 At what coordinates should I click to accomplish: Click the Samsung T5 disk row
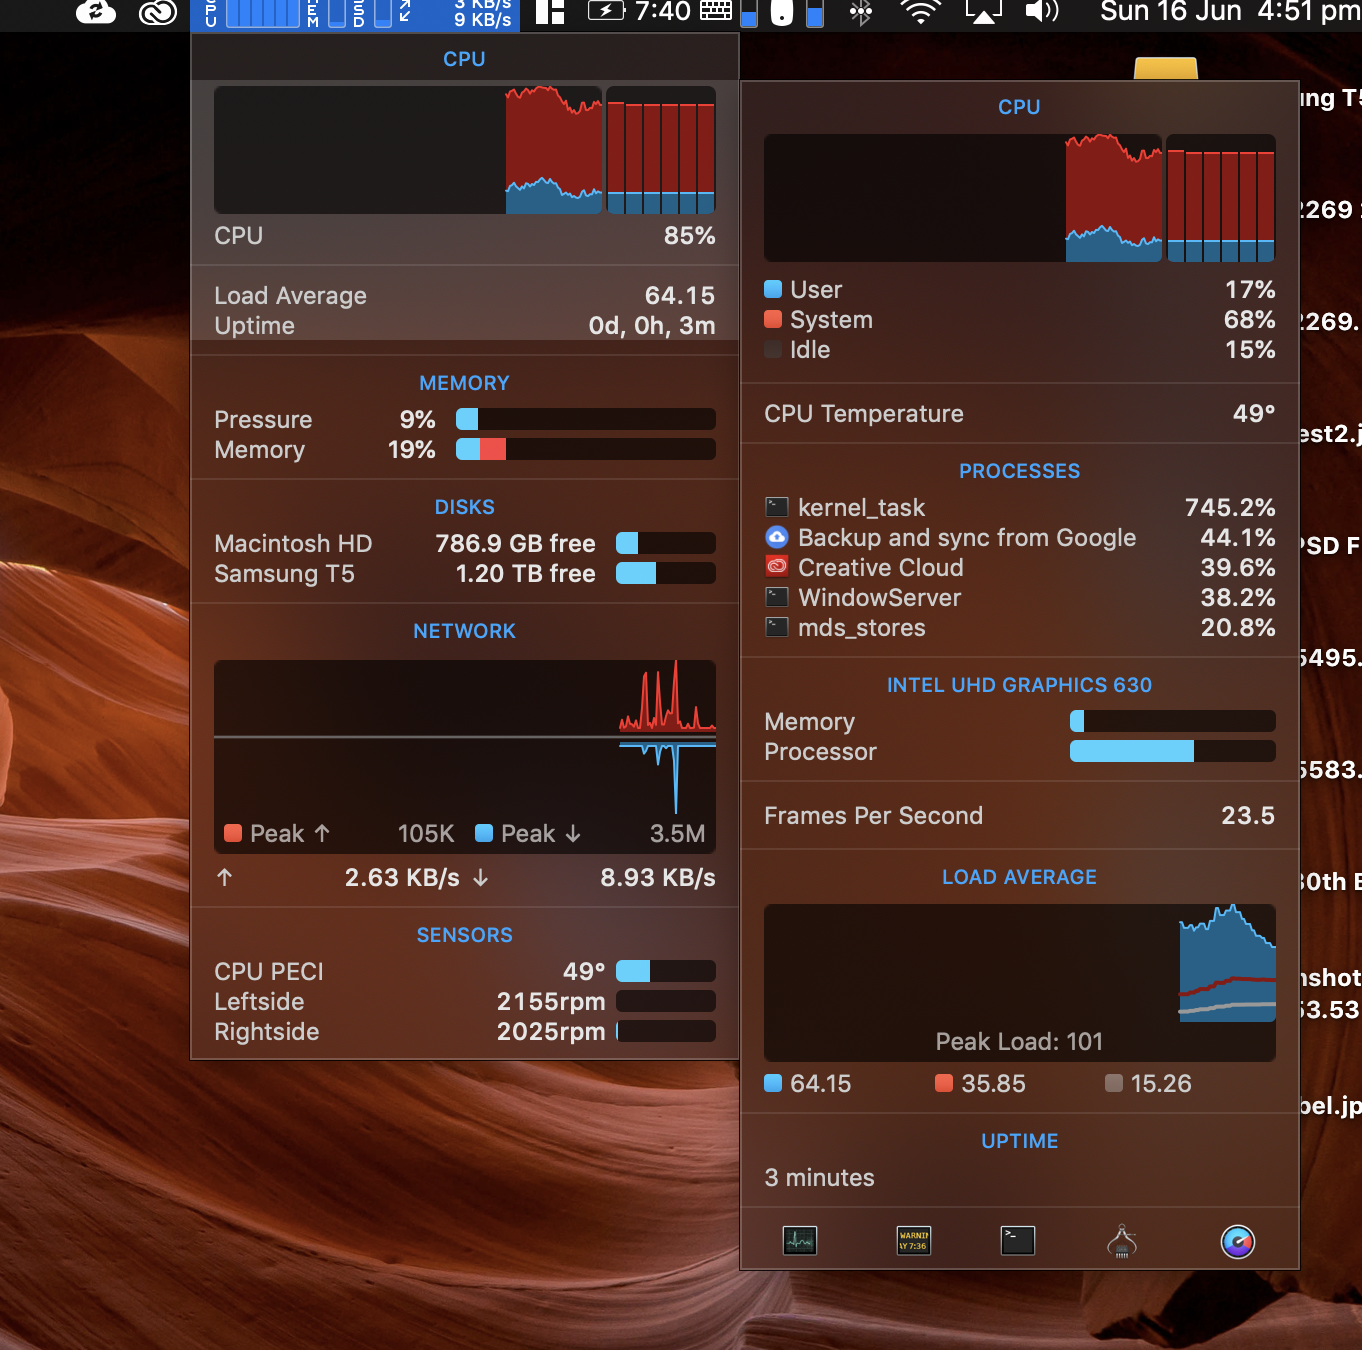point(465,574)
